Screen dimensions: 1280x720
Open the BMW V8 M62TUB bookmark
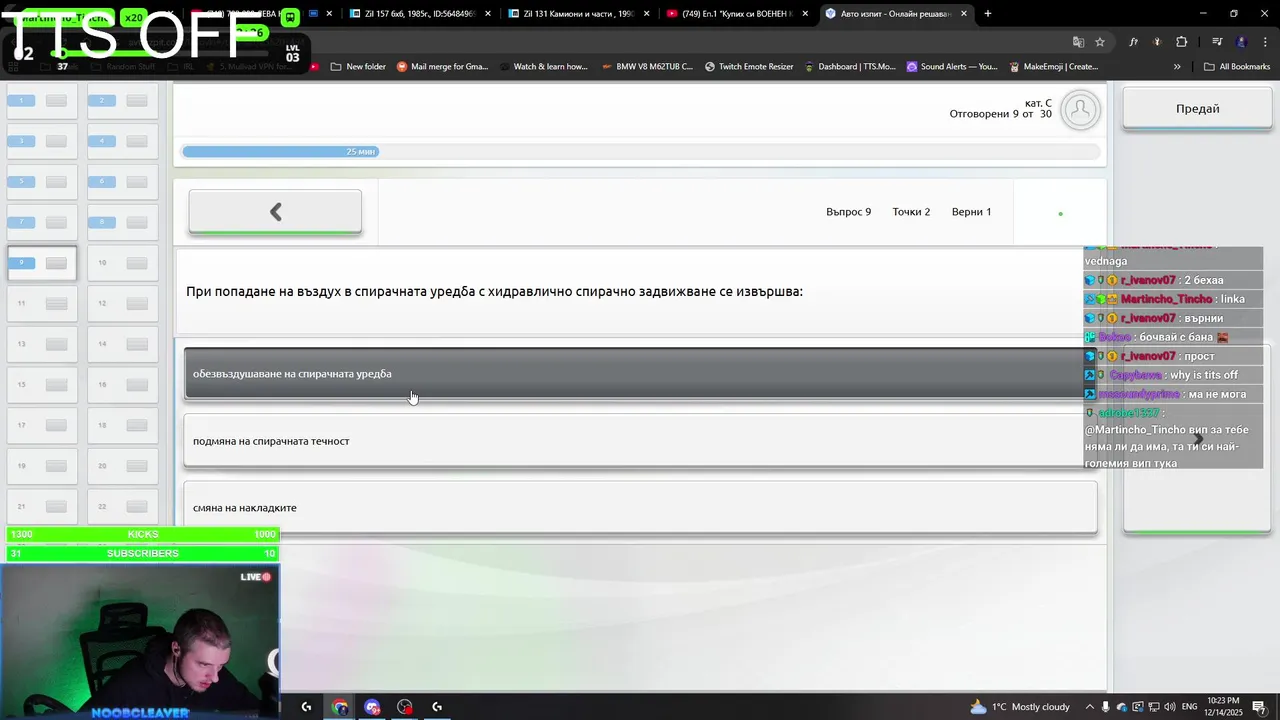click(x=646, y=67)
